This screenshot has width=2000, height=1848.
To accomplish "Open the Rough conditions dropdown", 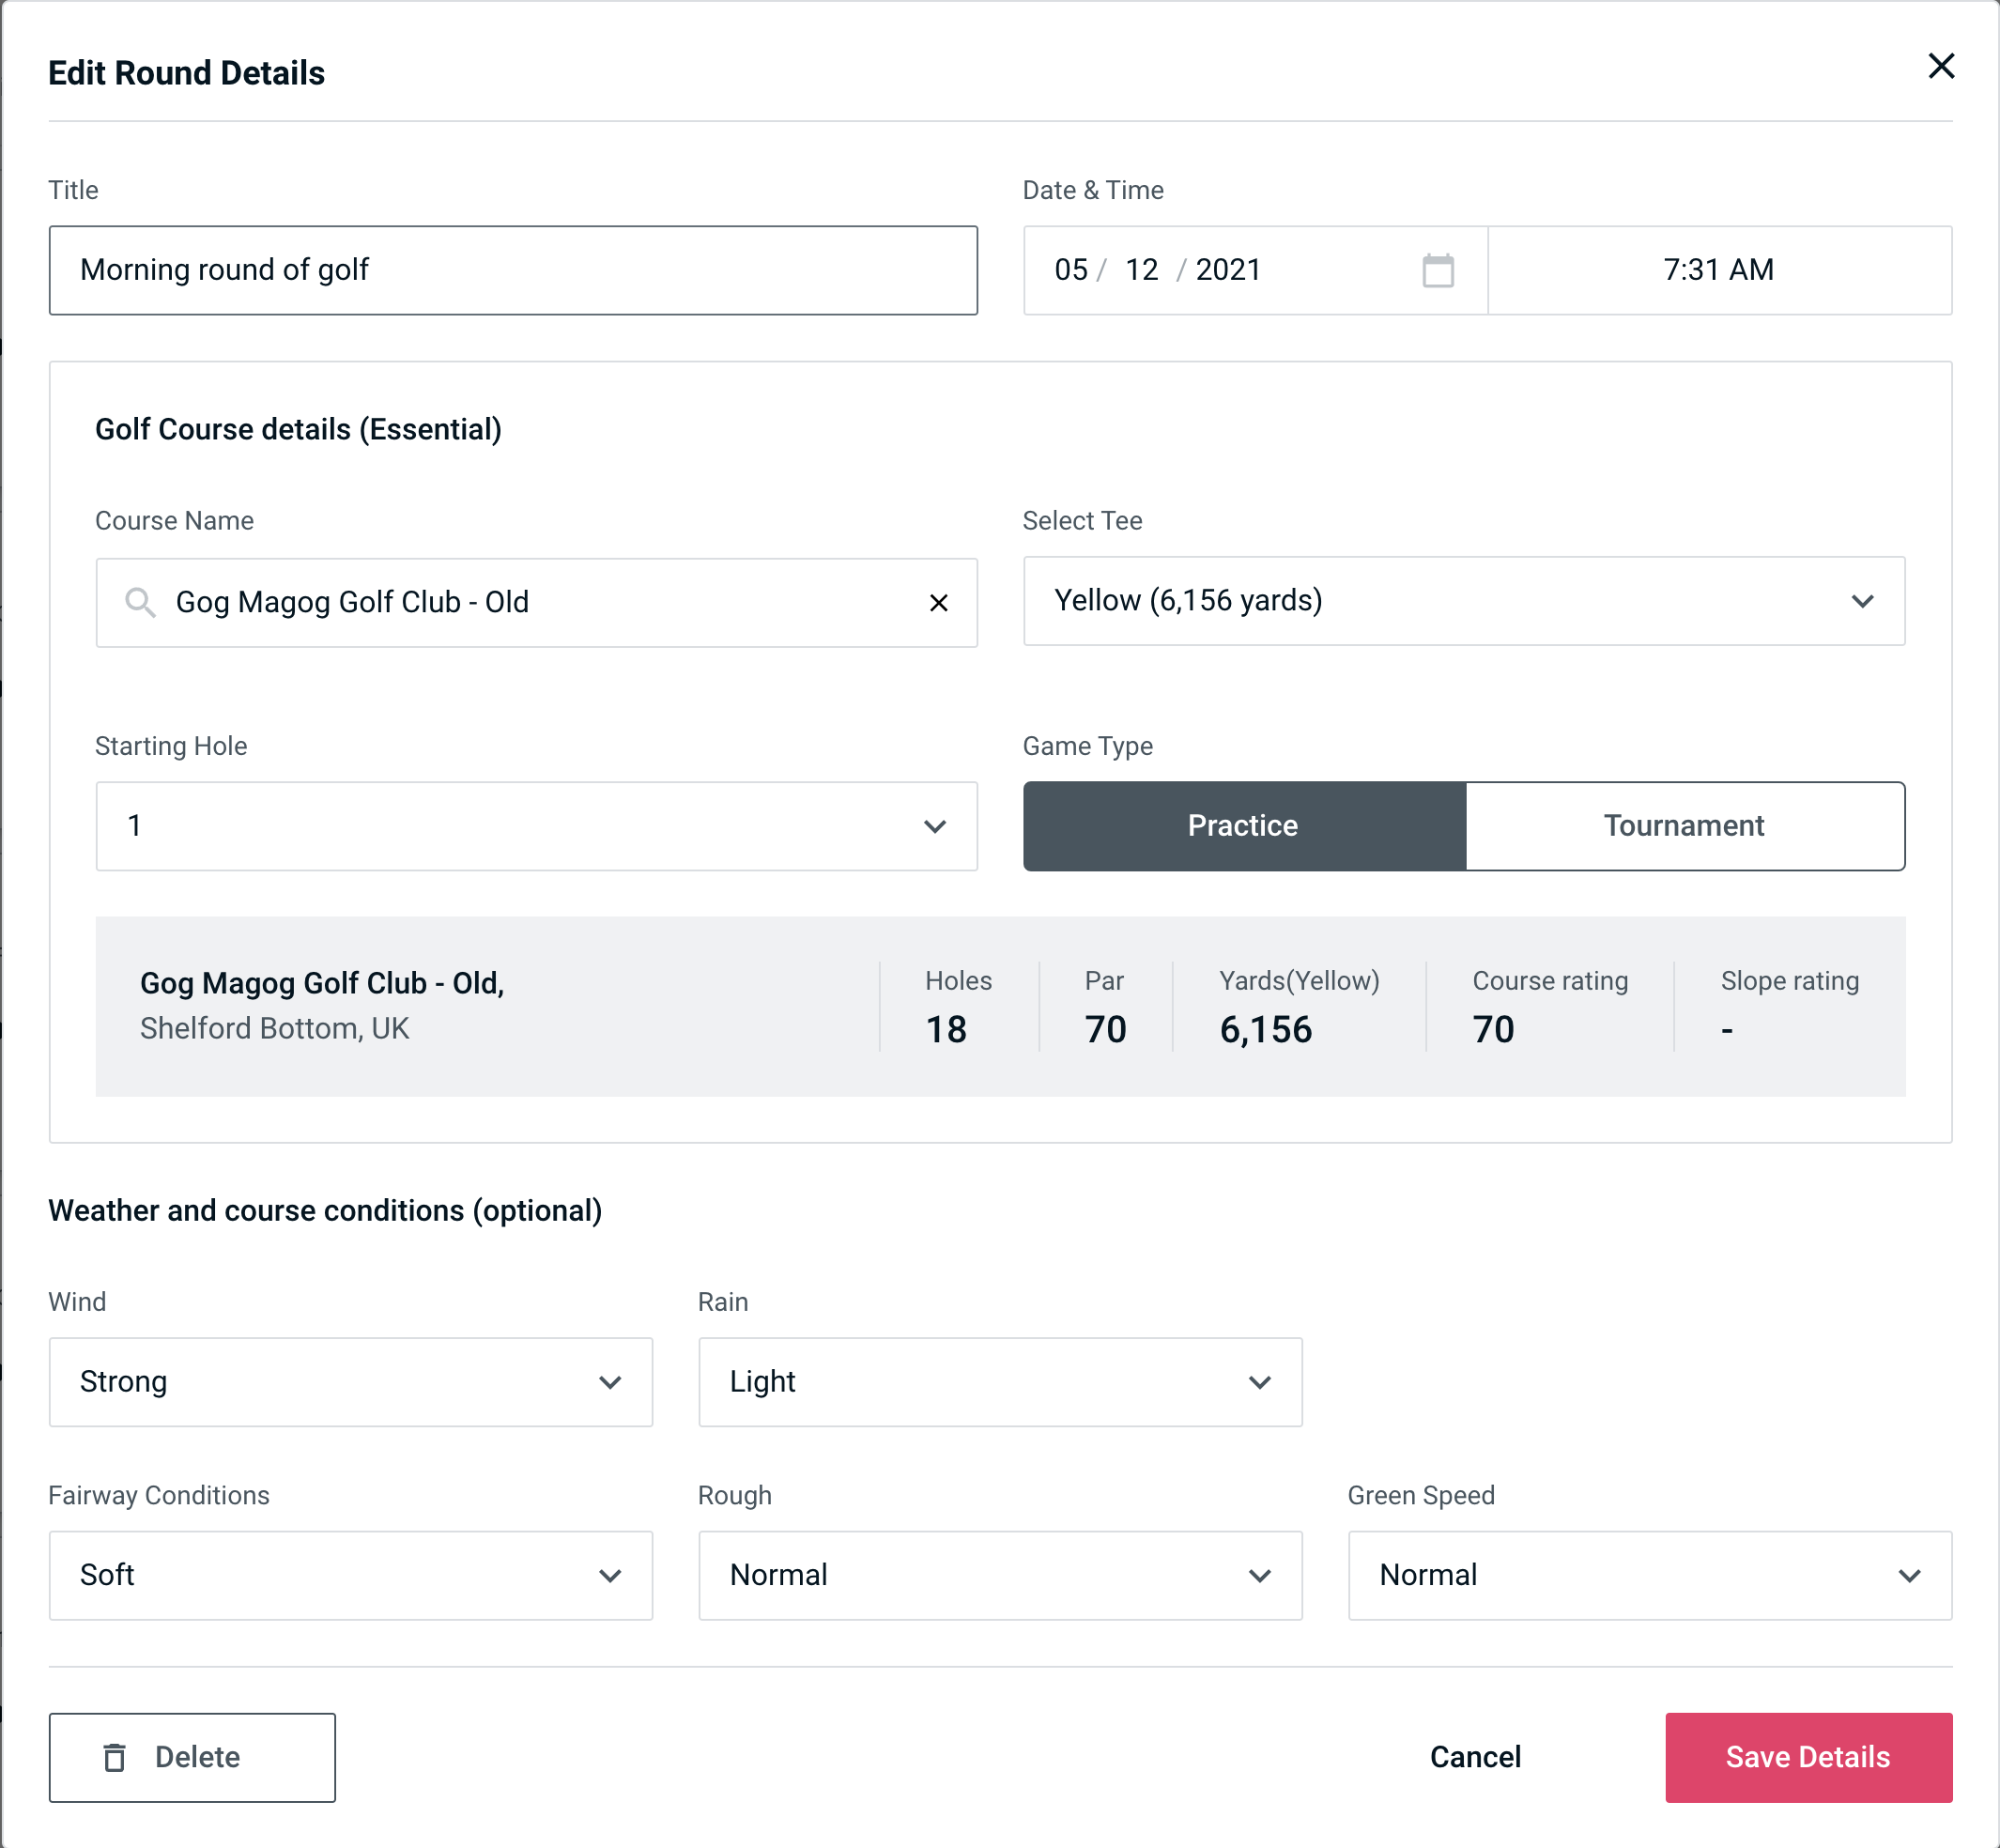I will (x=1000, y=1575).
